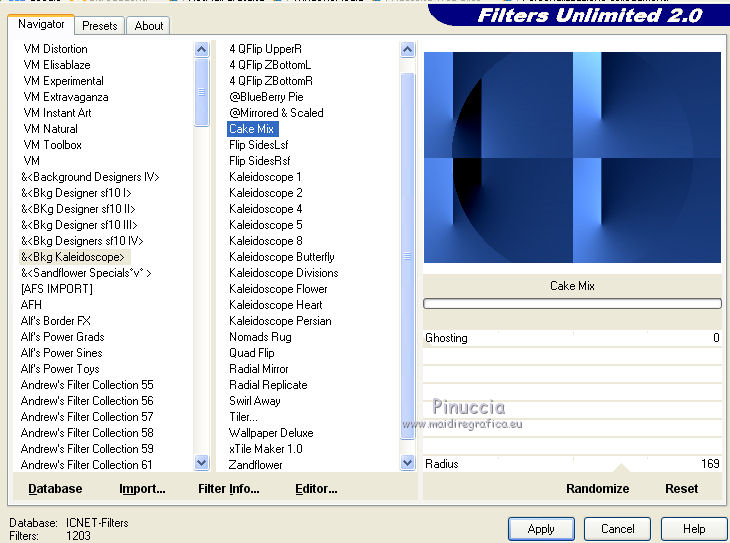Select the Navigator tab
This screenshot has width=730, height=543.
tap(41, 24)
